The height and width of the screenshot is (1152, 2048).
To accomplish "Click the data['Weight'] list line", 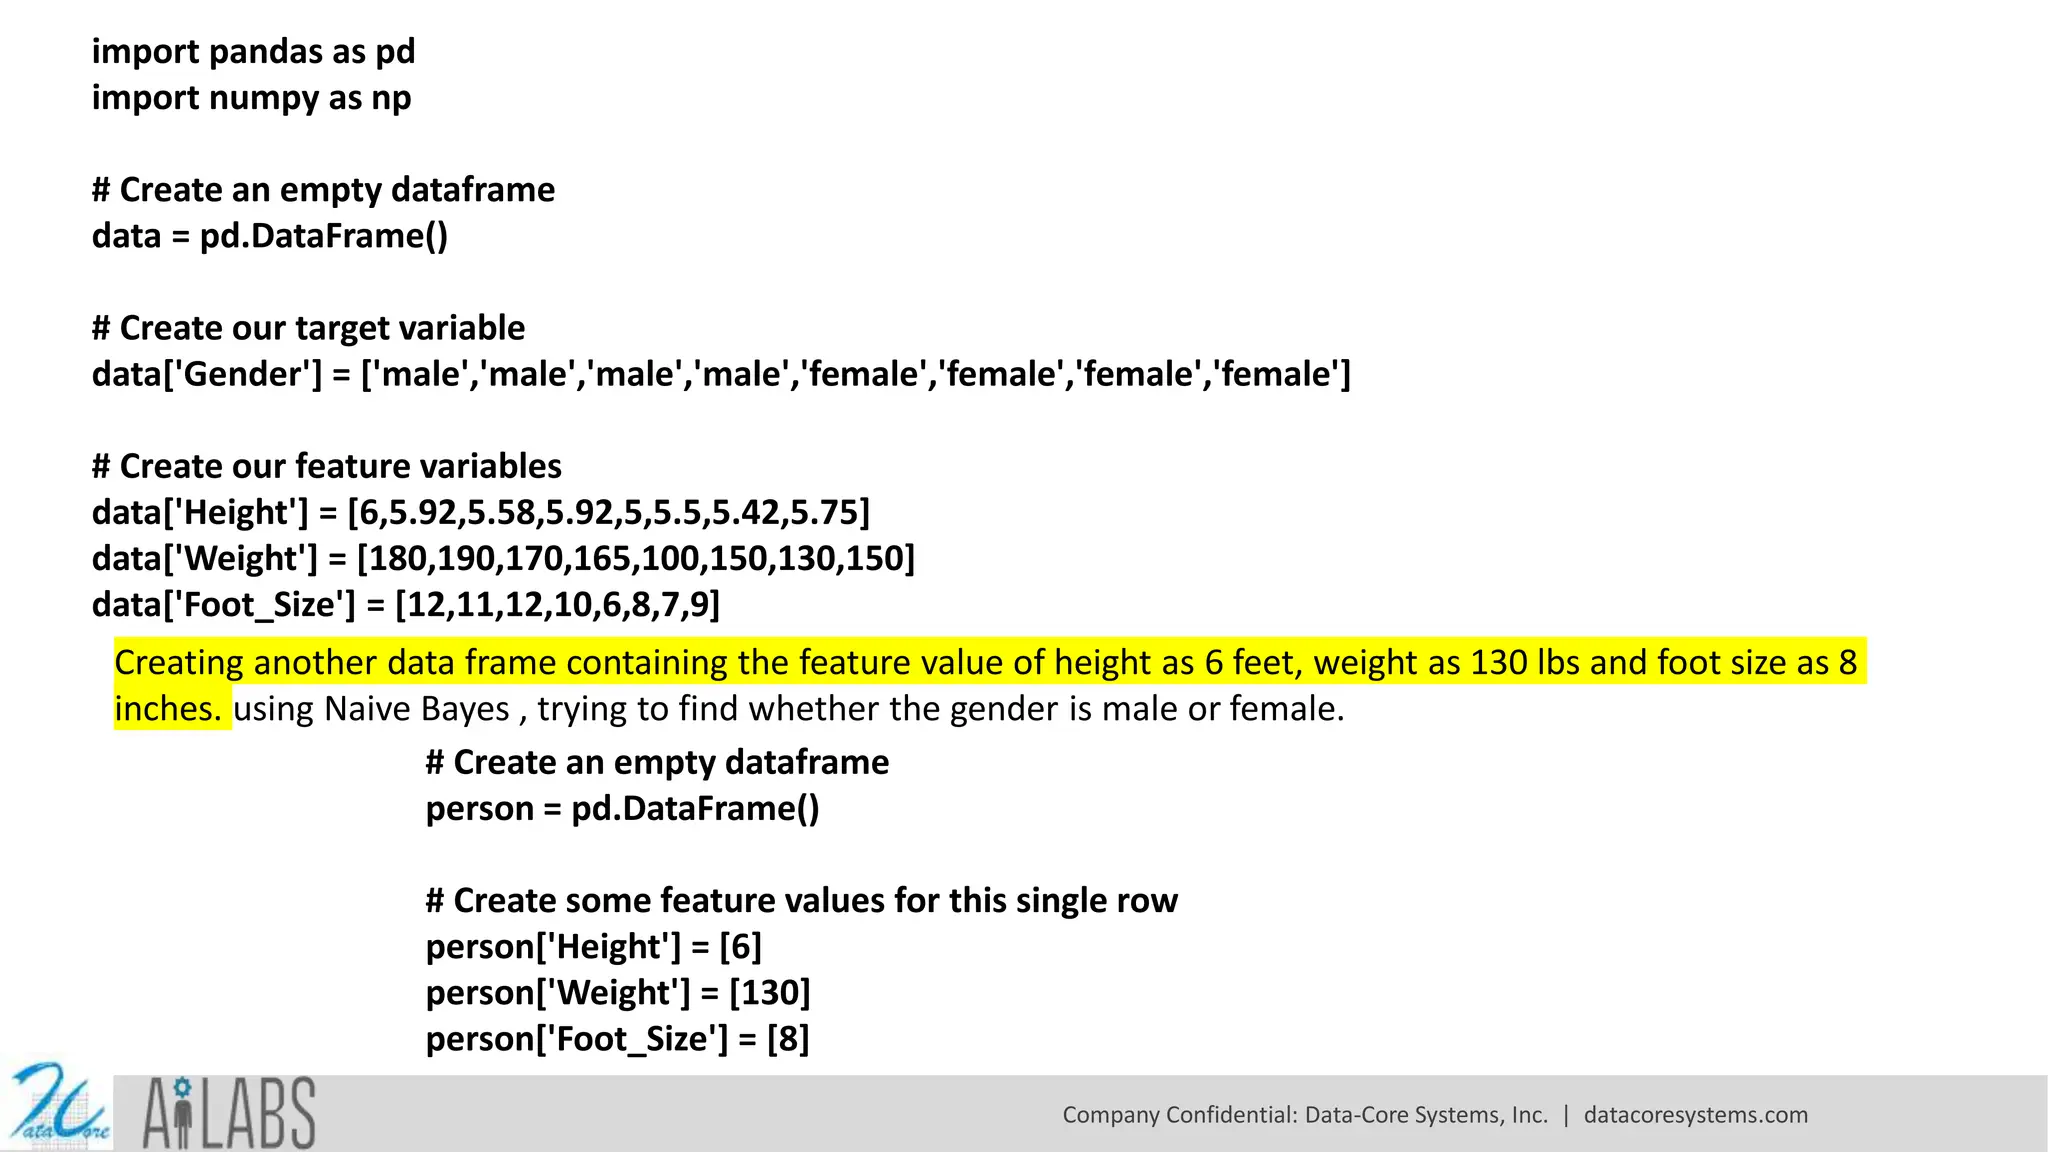I will 503,558.
